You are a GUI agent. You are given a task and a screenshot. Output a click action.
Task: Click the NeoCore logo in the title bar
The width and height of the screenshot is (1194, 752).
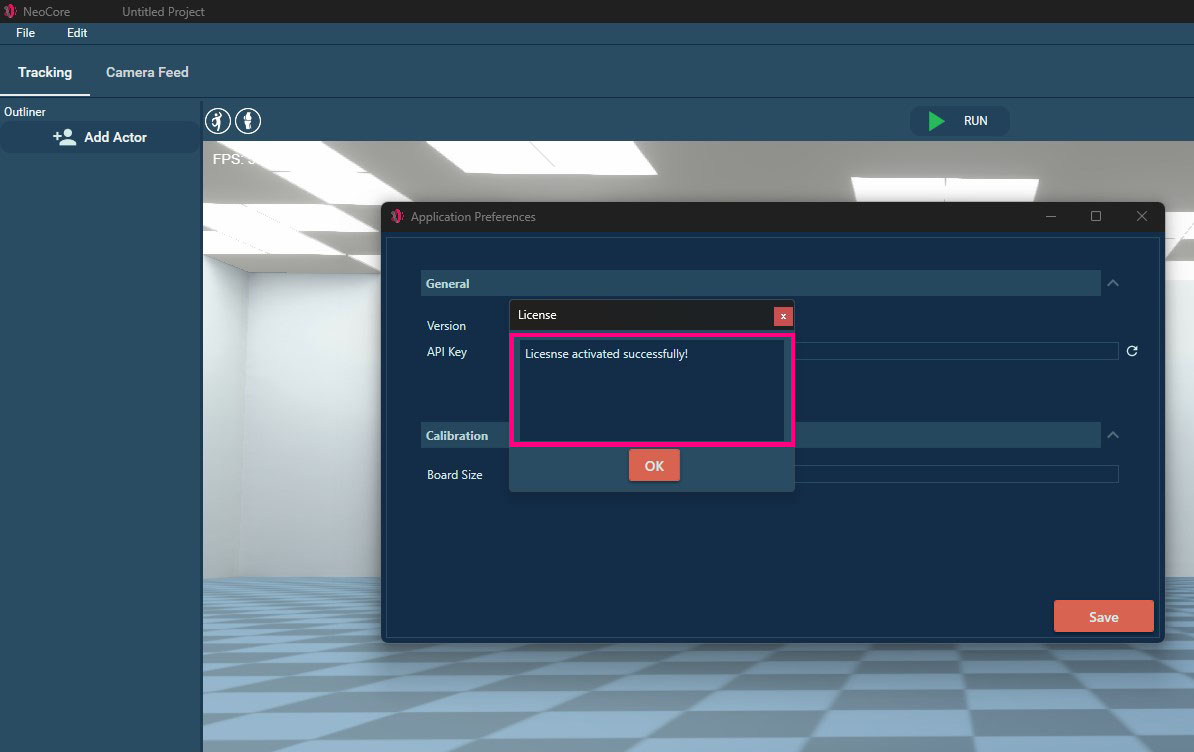click(x=10, y=11)
